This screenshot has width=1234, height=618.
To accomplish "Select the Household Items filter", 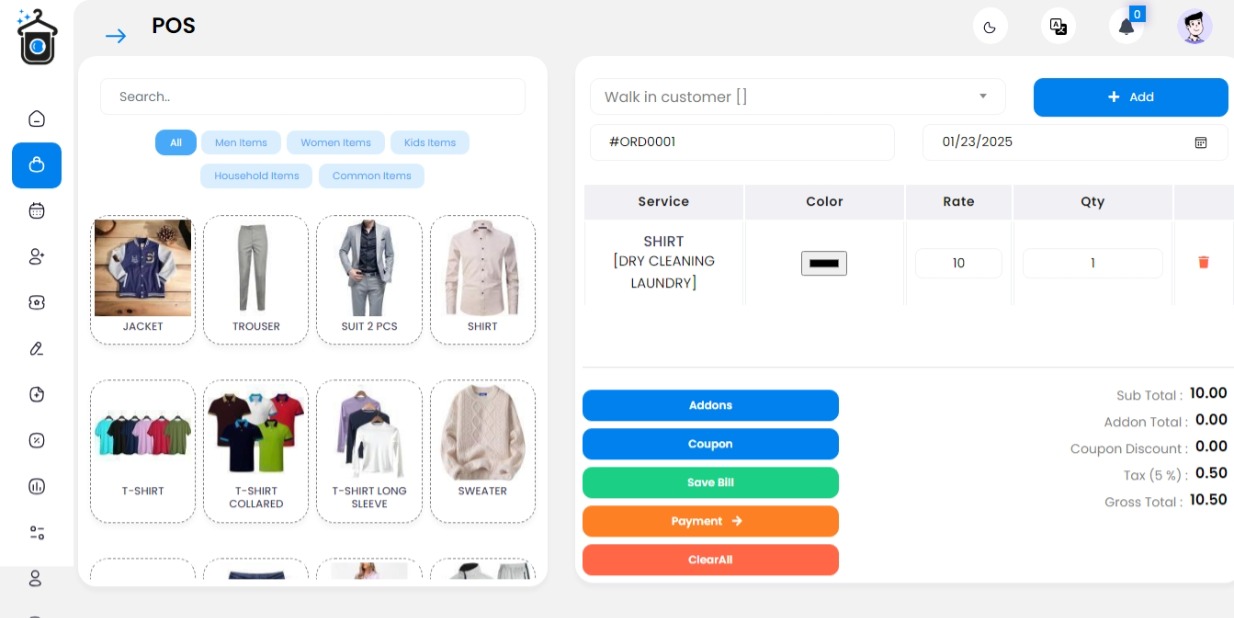I will (256, 176).
